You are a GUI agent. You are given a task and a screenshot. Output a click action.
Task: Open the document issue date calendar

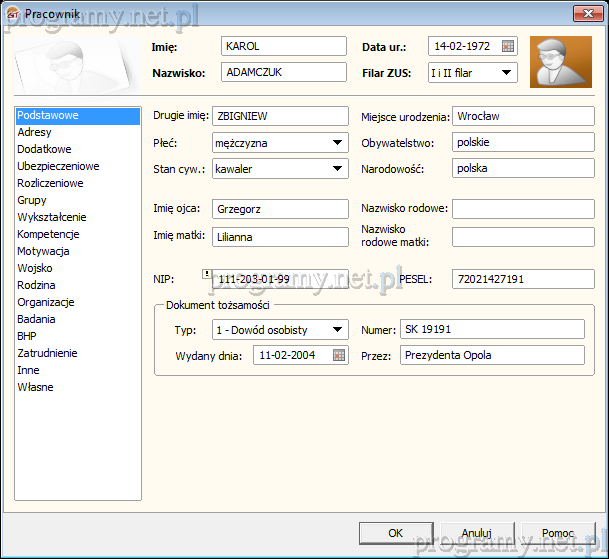[x=339, y=355]
